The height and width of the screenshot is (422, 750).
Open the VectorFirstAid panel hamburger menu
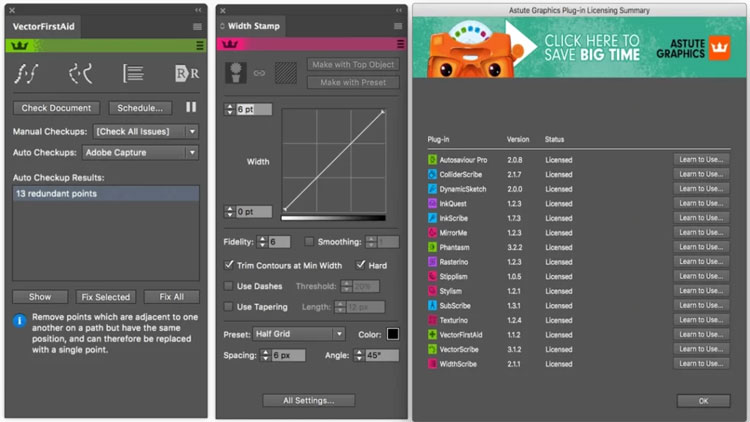pos(197,27)
